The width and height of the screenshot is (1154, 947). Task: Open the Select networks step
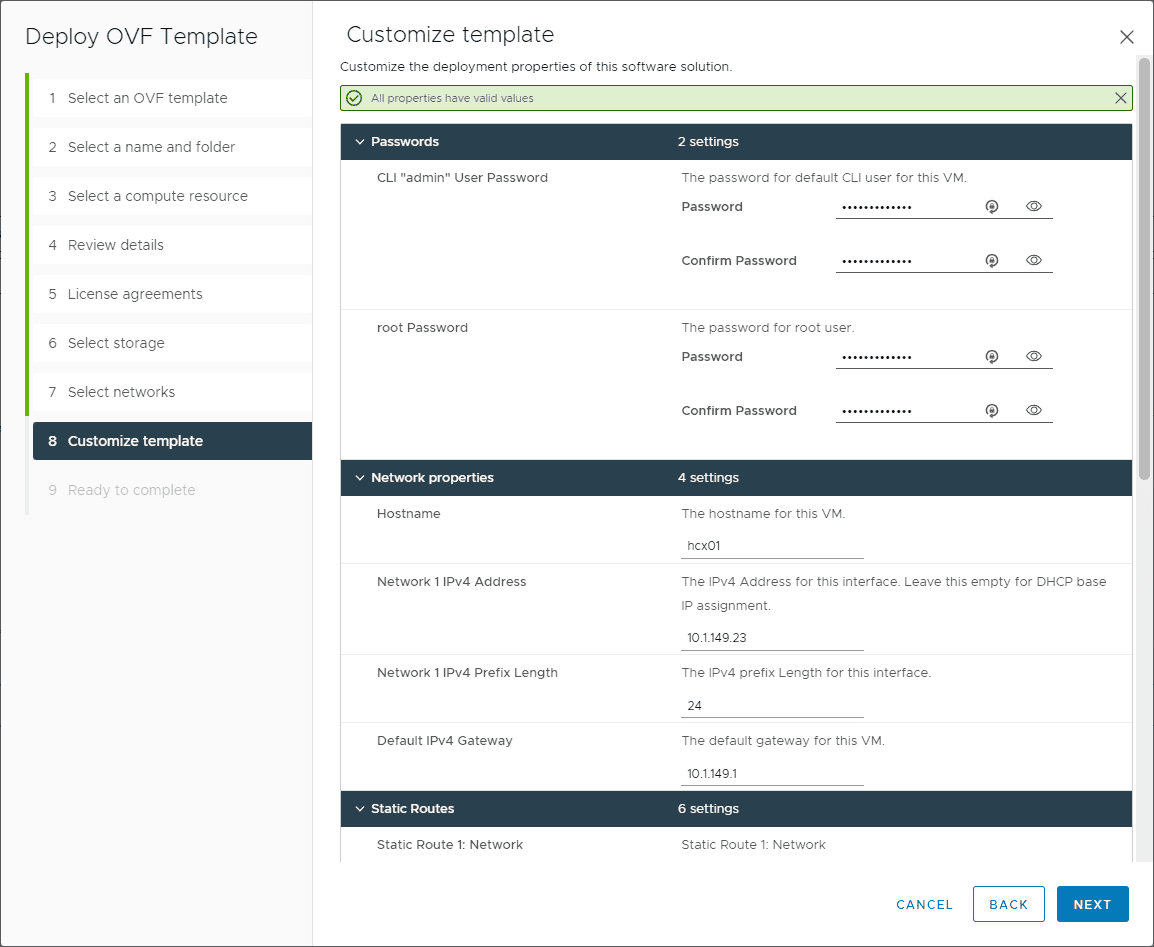pyautogui.click(x=121, y=392)
